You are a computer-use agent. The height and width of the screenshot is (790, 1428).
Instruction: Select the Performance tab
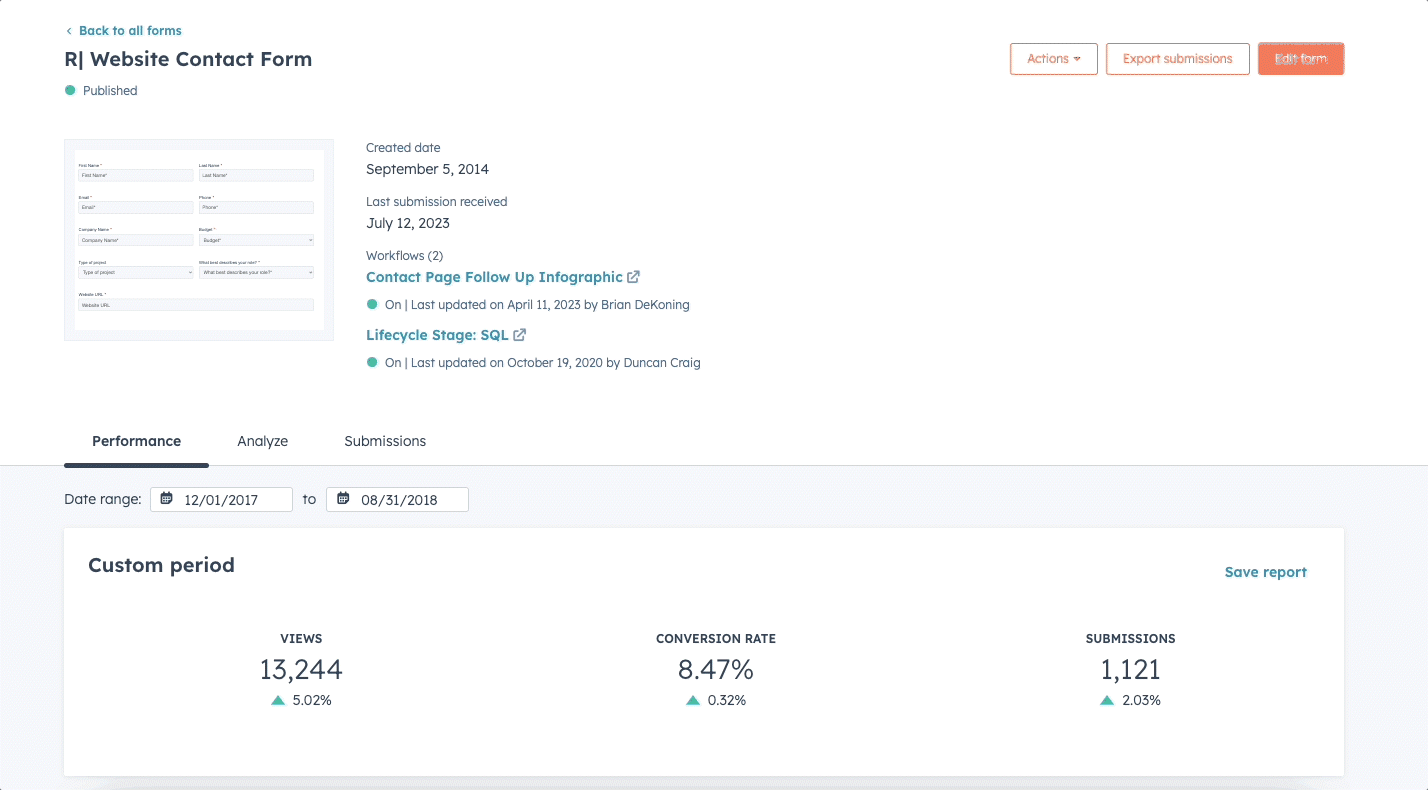point(136,441)
